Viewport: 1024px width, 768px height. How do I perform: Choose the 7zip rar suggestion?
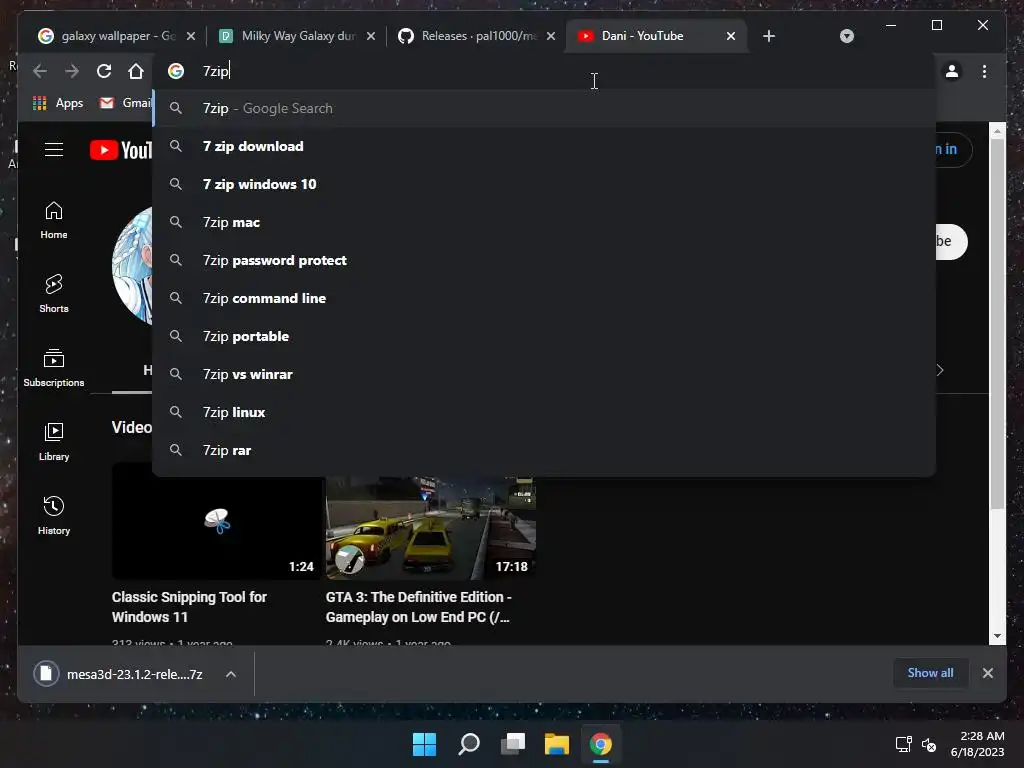(x=543, y=450)
